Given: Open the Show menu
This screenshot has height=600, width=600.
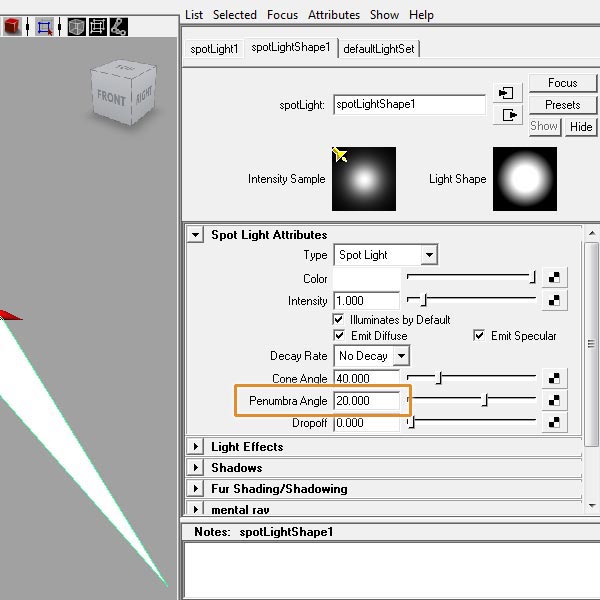Looking at the screenshot, I should 384,15.
